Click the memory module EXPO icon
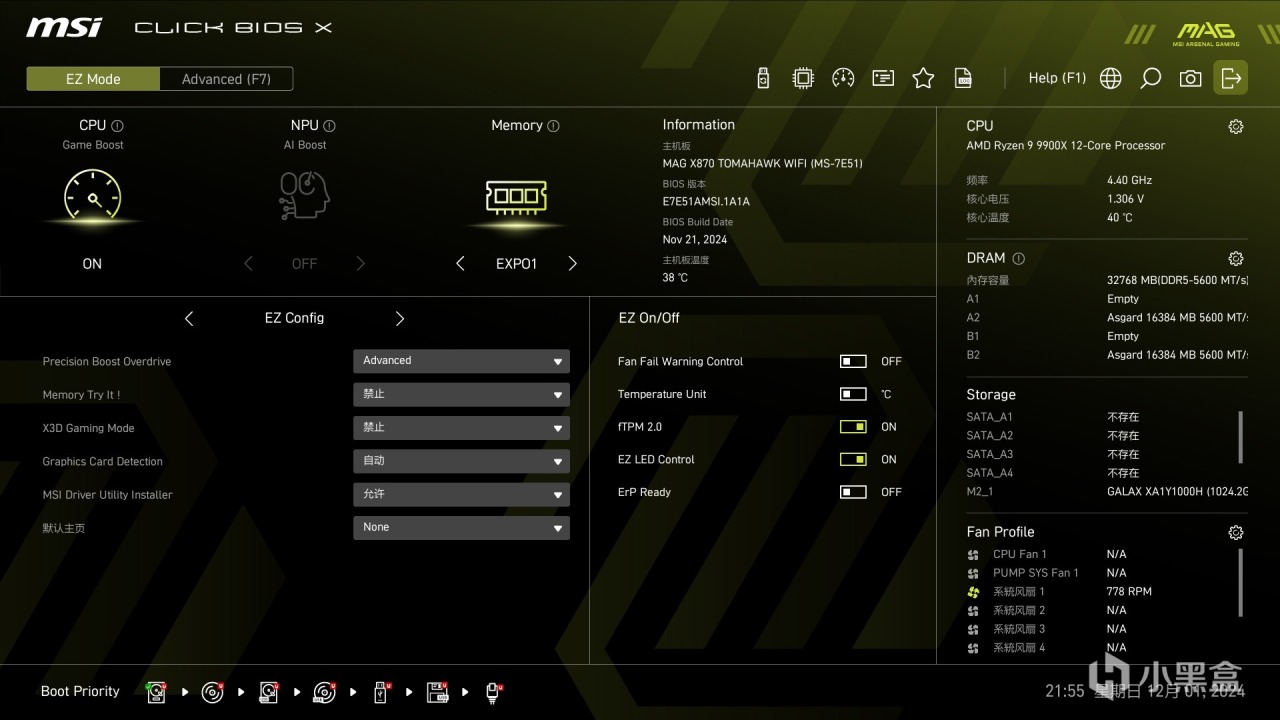Viewport: 1280px width, 720px height. coord(516,196)
